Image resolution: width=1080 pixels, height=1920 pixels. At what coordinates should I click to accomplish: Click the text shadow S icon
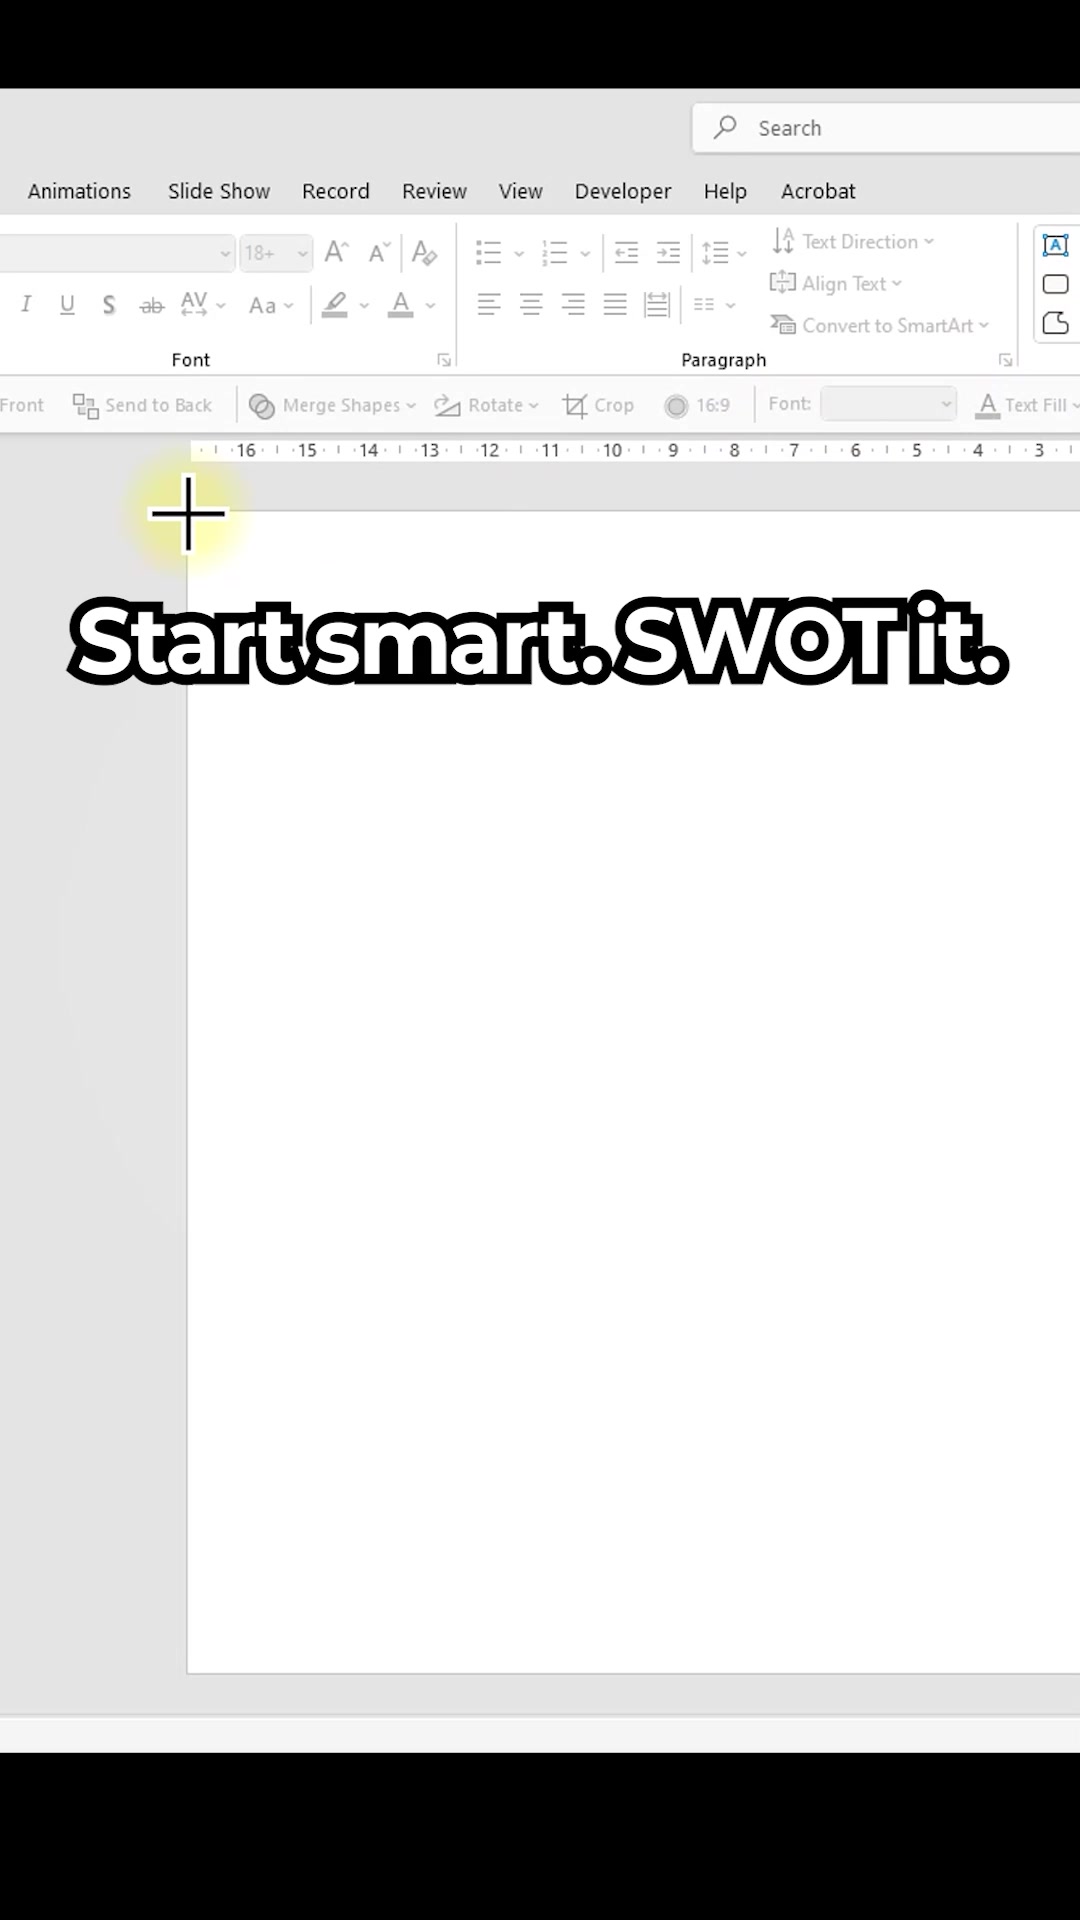[109, 305]
